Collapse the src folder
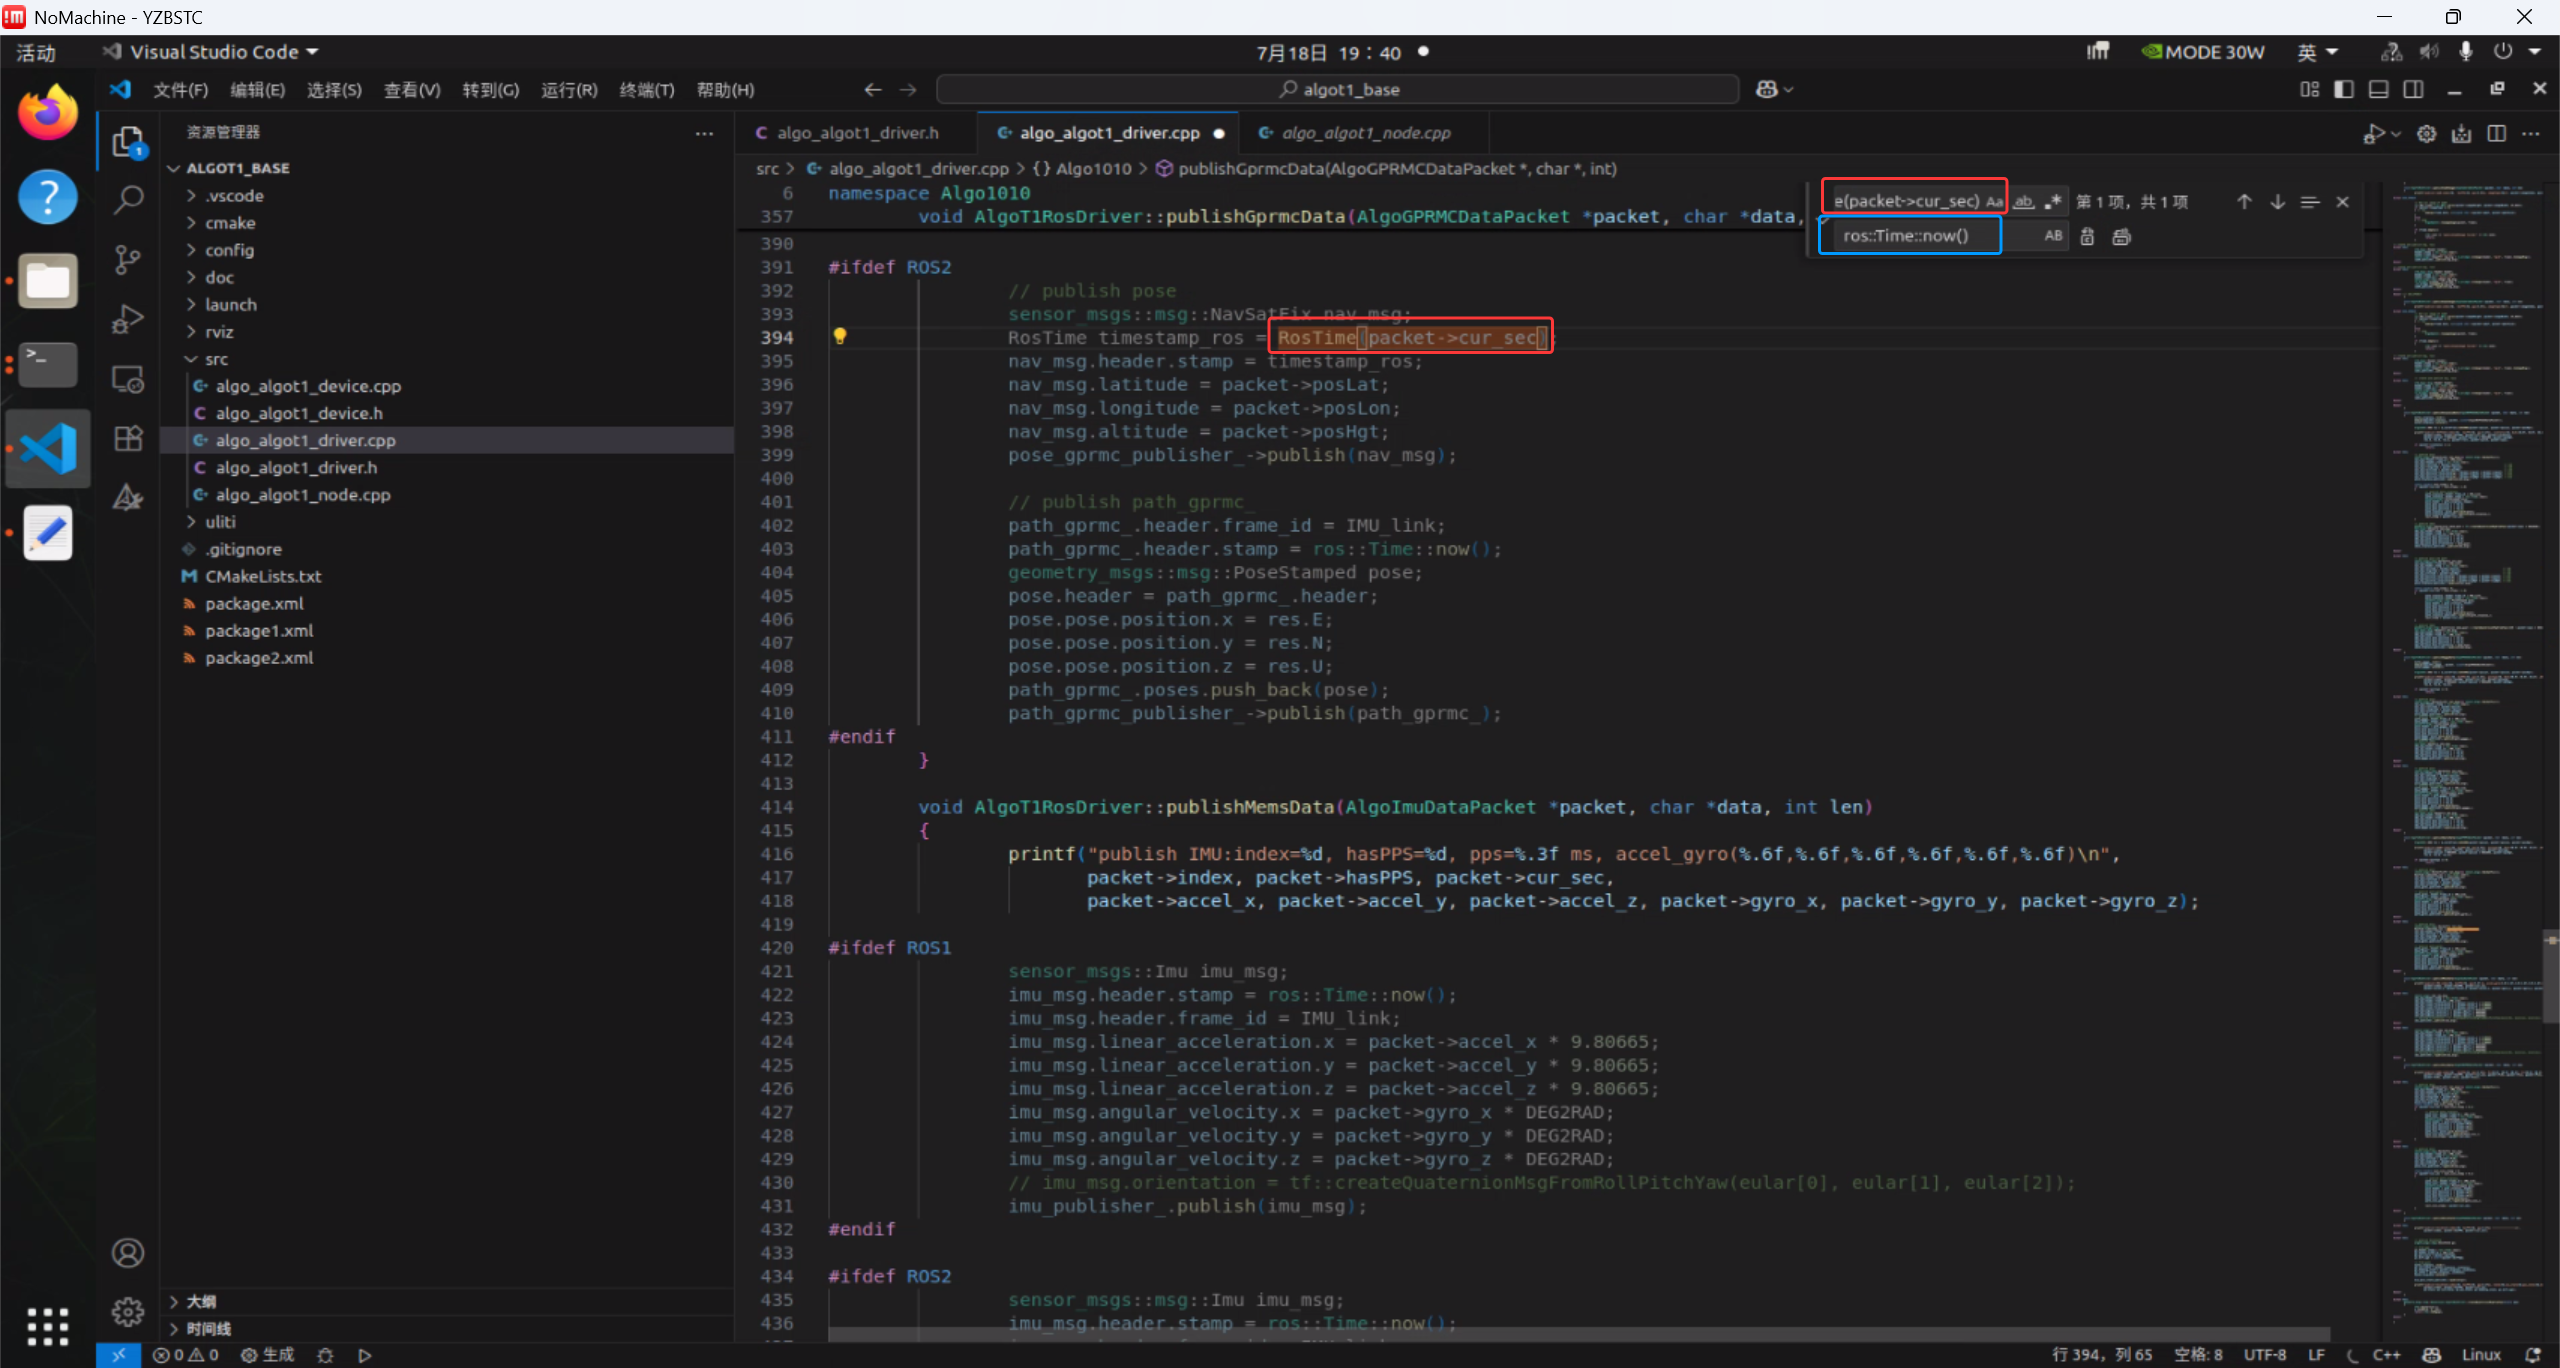The width and height of the screenshot is (2560, 1368). (x=216, y=359)
